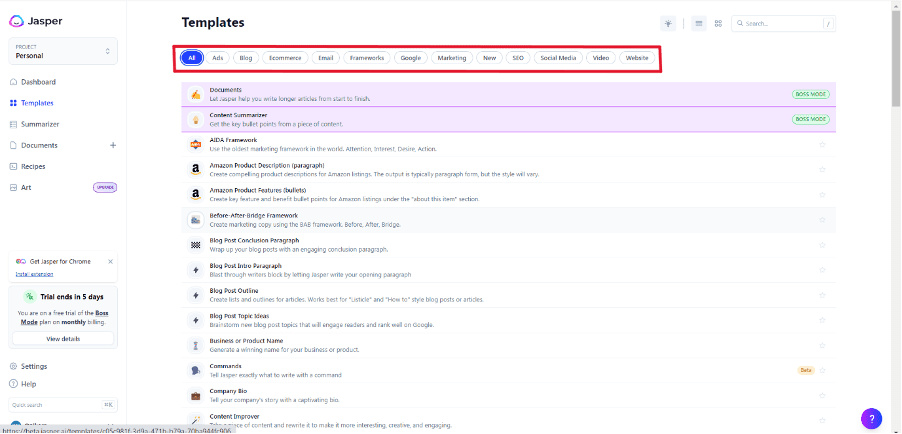
Task: Click Blog Post Outline icon
Action: (196, 295)
